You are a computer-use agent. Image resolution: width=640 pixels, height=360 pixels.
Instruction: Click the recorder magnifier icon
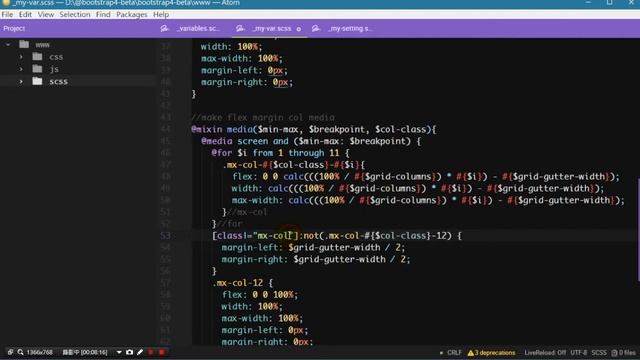[x=20, y=352]
